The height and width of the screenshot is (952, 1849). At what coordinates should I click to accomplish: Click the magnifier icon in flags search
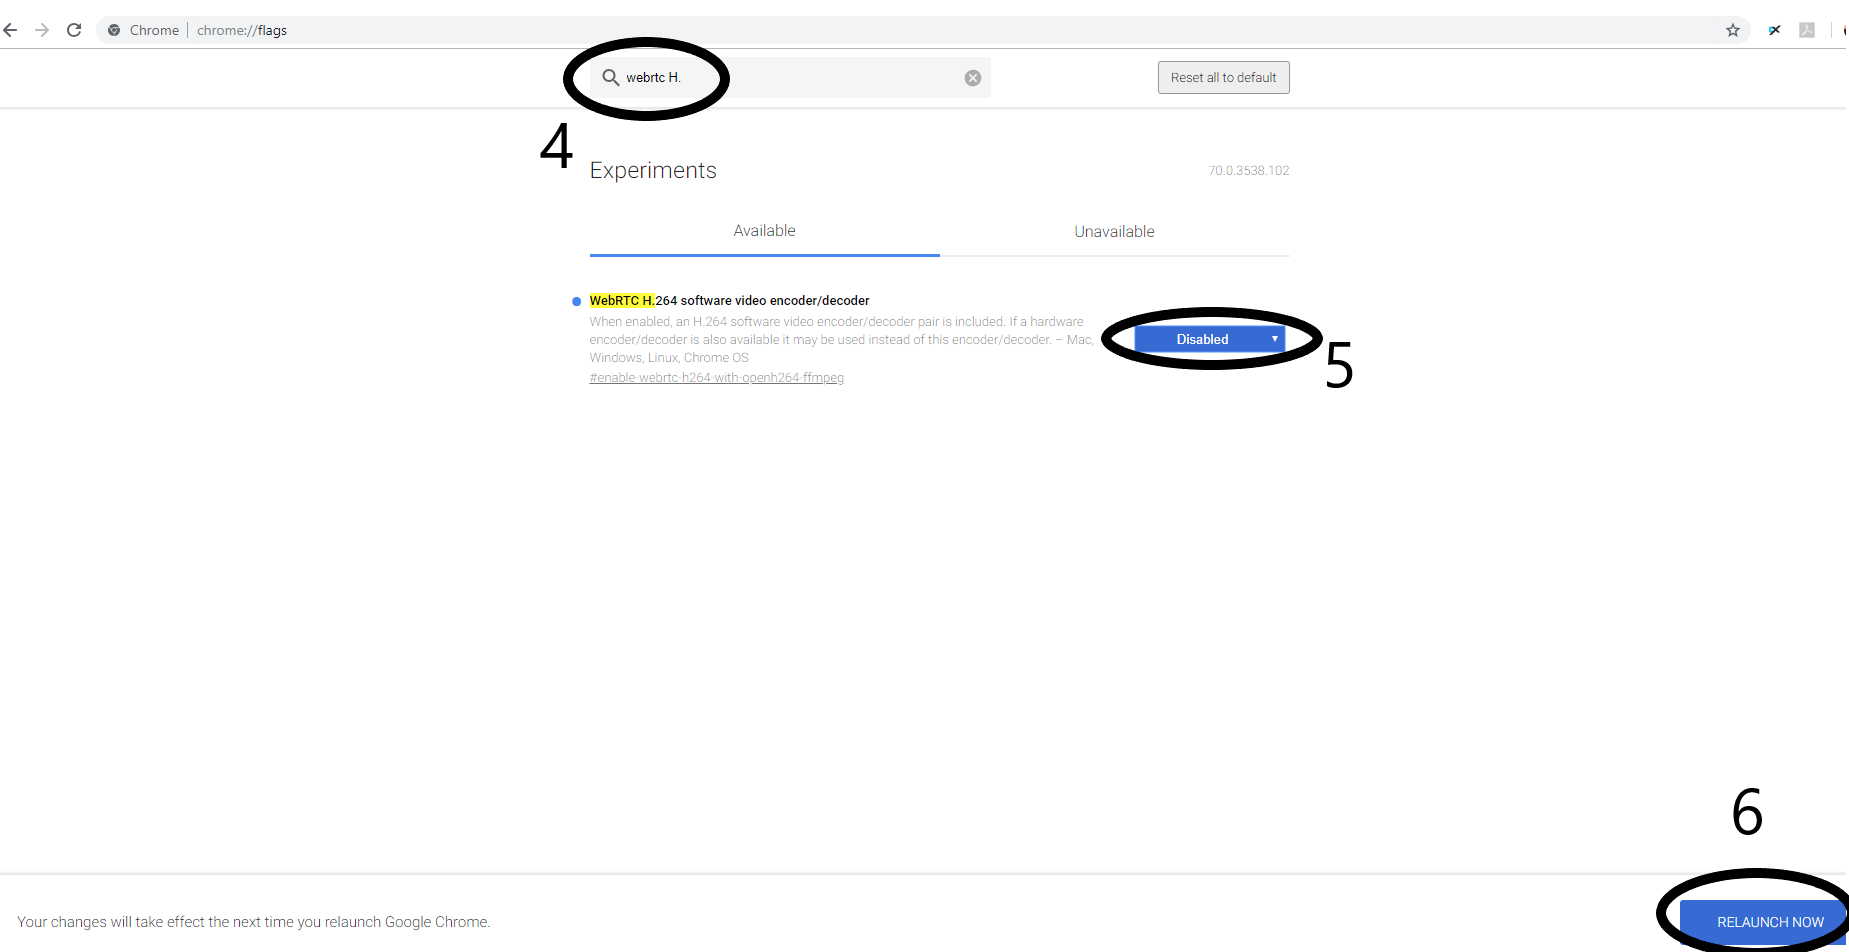(x=610, y=77)
